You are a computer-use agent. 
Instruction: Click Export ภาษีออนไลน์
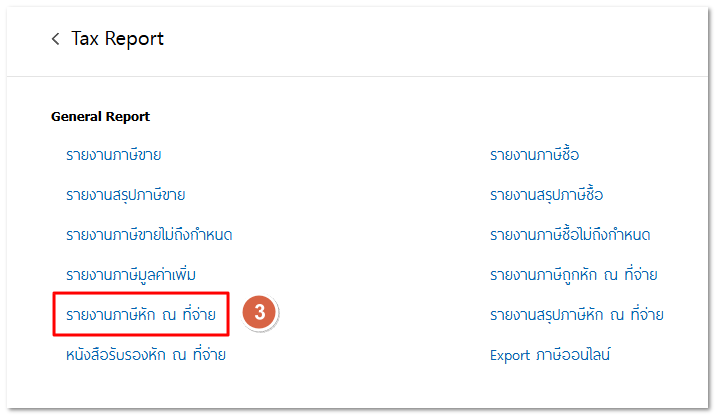point(550,354)
